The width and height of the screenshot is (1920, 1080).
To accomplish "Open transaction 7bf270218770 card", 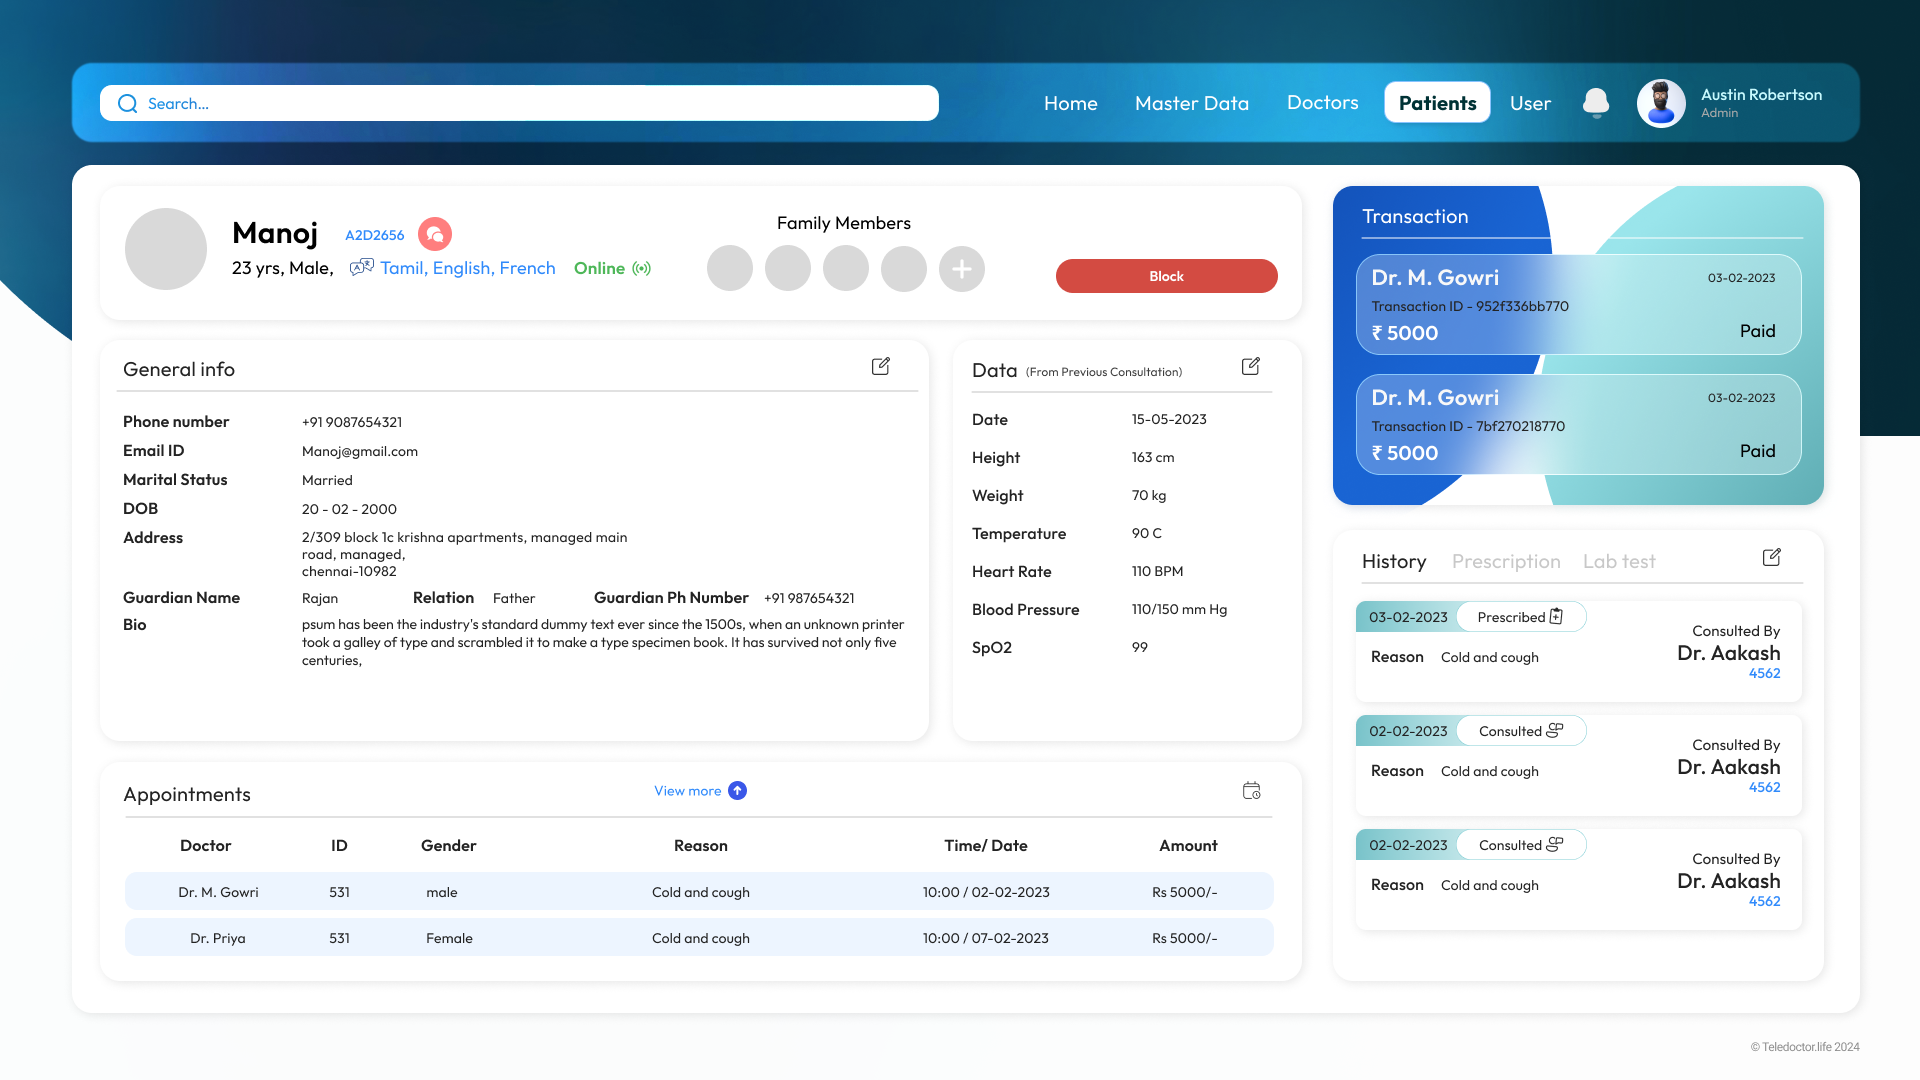I will click(1579, 424).
